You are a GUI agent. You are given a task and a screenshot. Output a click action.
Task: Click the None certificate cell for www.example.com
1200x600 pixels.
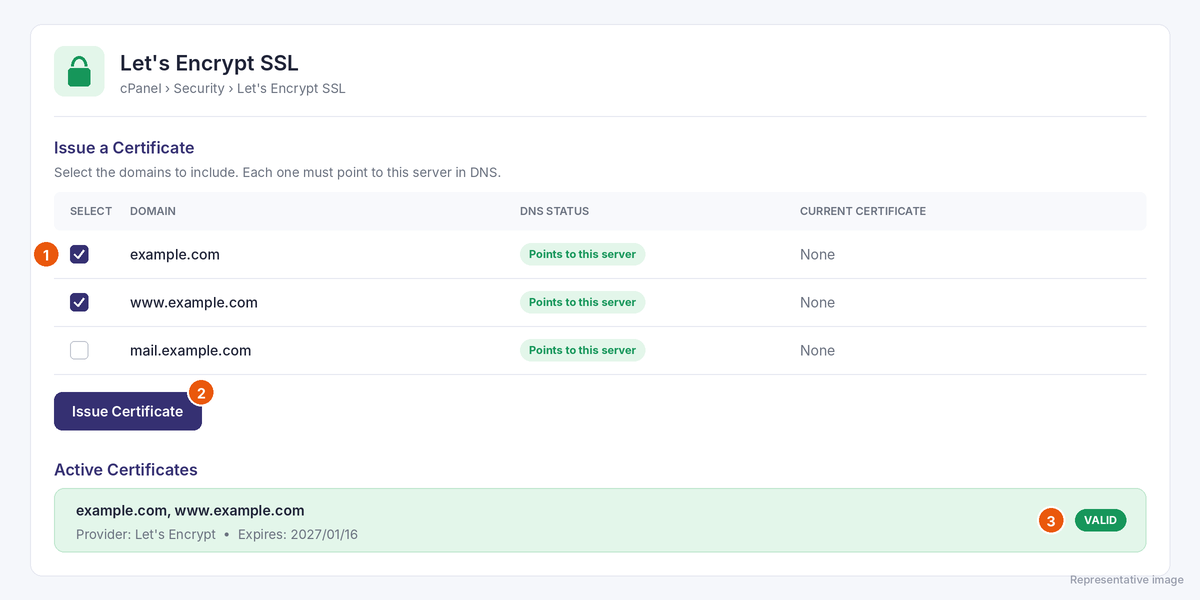click(817, 302)
